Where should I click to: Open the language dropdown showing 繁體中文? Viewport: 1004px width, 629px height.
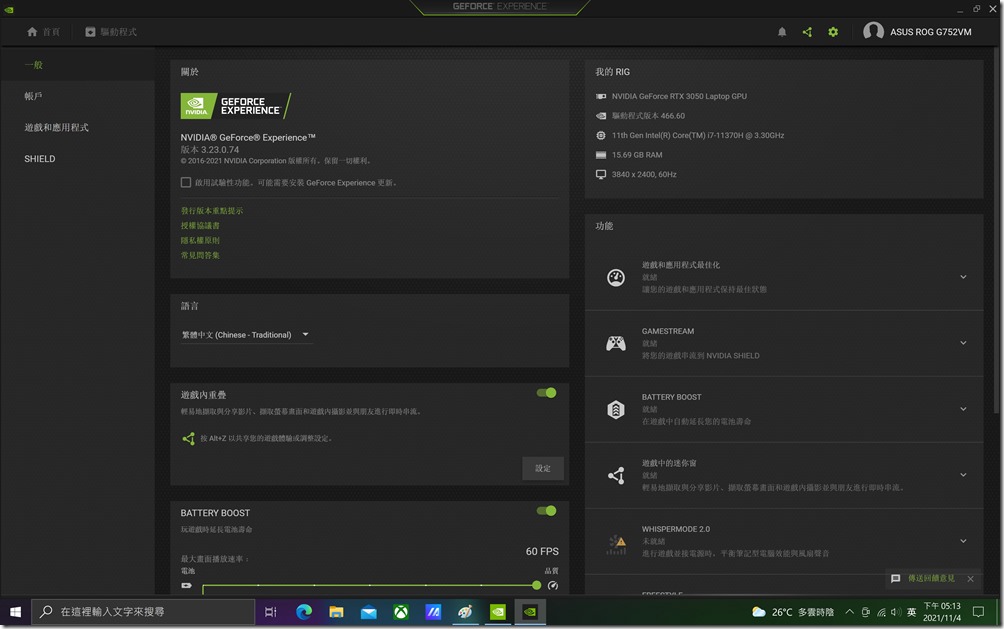click(x=245, y=334)
